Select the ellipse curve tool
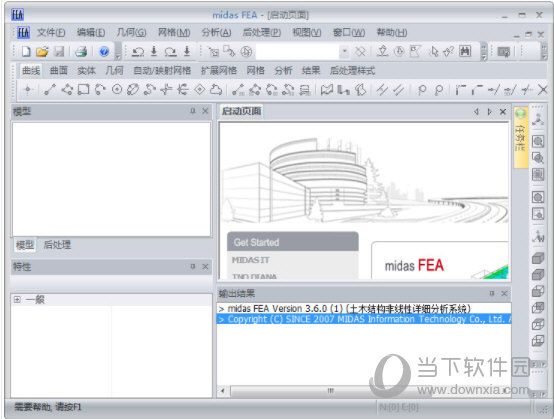This screenshot has width=554, height=419. coord(133,90)
